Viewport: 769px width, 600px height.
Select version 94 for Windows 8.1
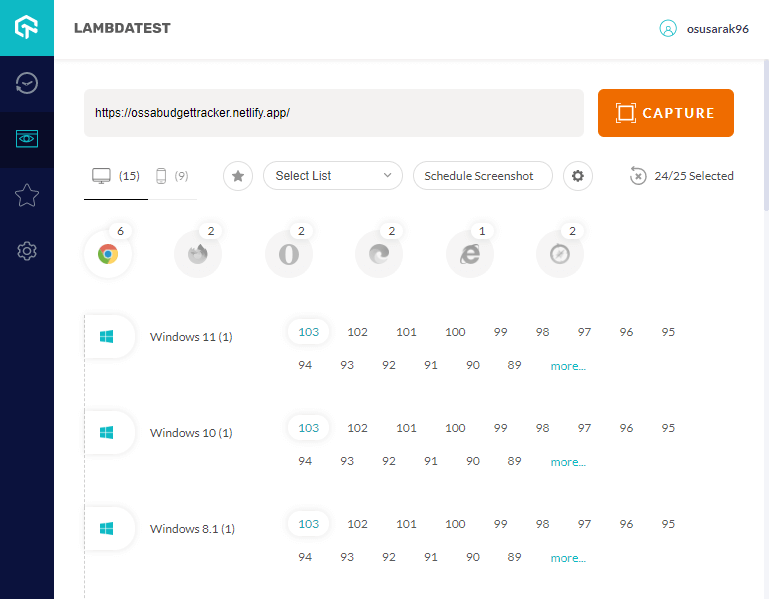tap(305, 557)
